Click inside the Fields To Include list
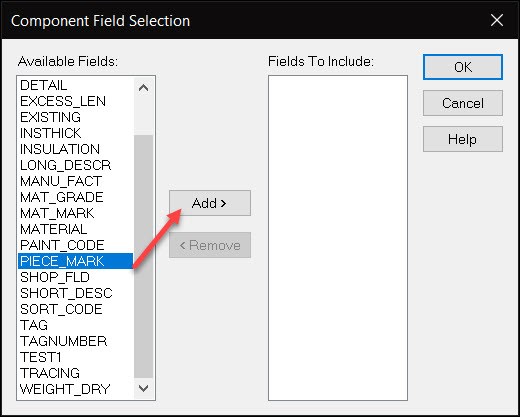This screenshot has height=417, width=520. [338, 238]
